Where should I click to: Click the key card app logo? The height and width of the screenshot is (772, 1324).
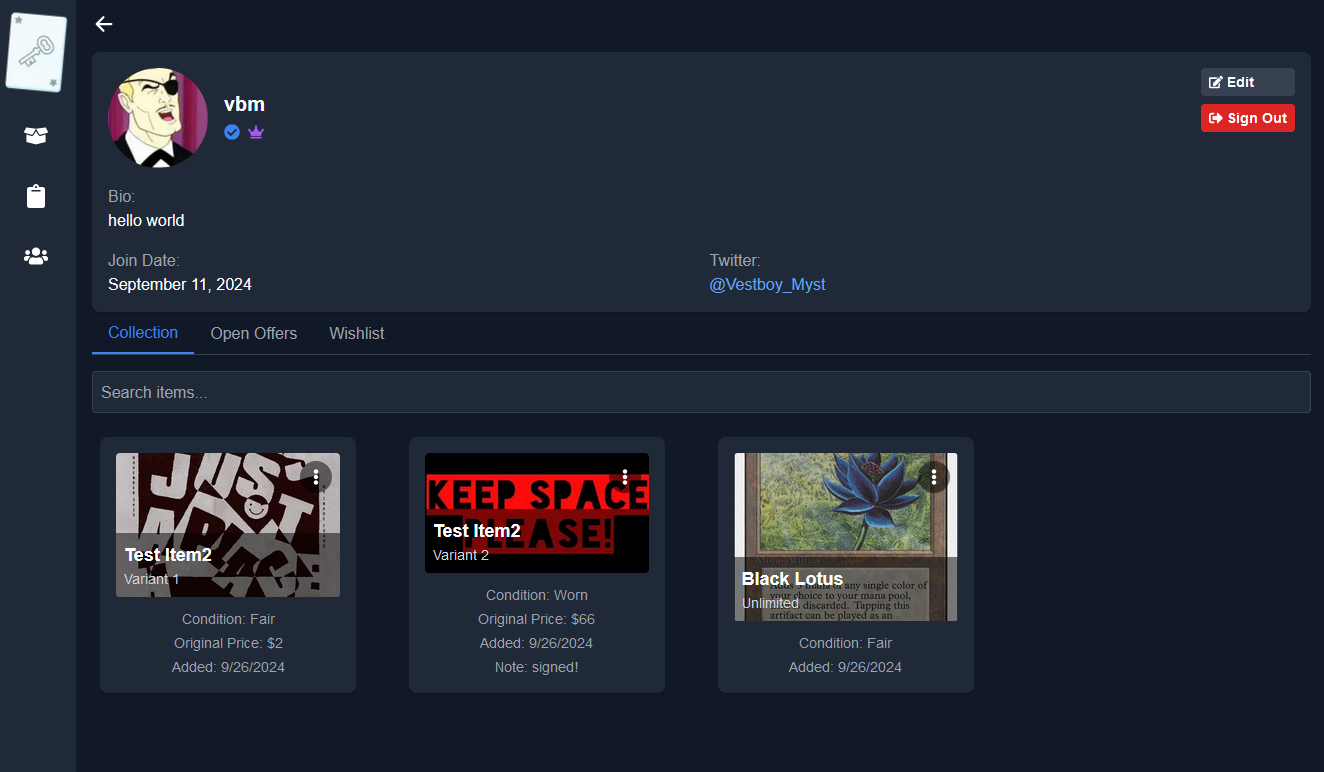(36, 50)
